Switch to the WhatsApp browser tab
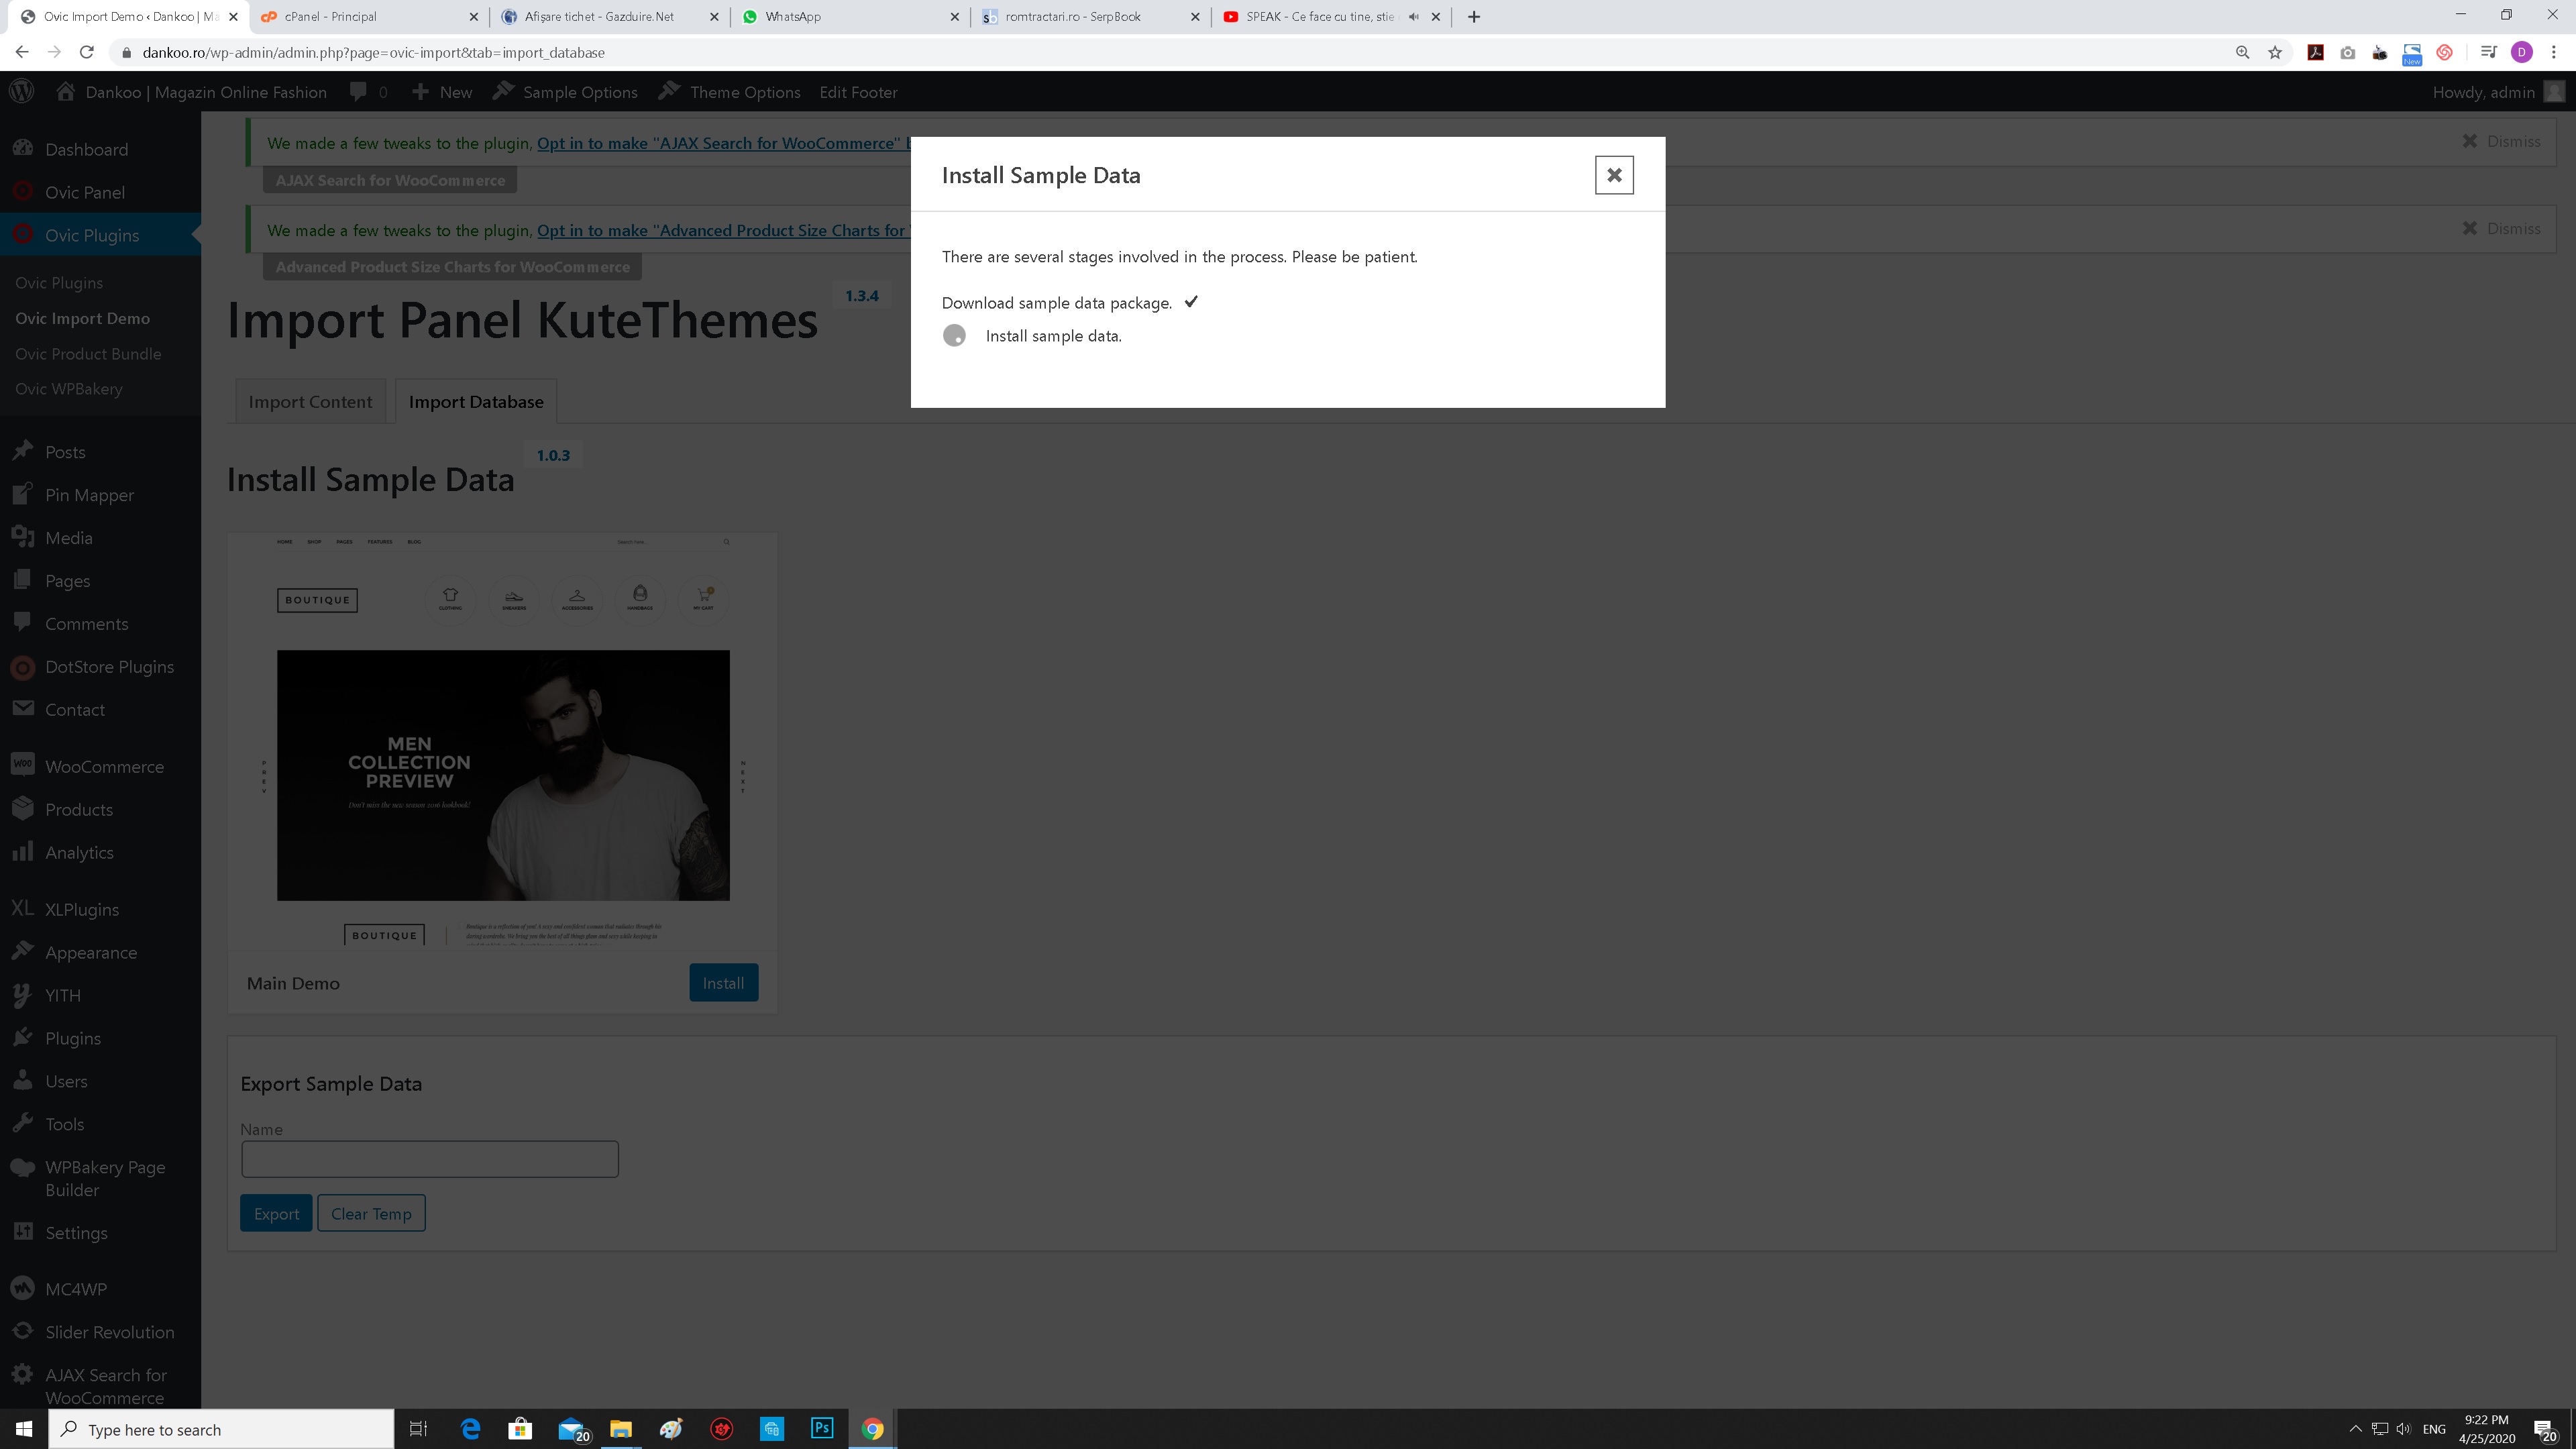Viewport: 2576px width, 1449px height. pyautogui.click(x=849, y=17)
